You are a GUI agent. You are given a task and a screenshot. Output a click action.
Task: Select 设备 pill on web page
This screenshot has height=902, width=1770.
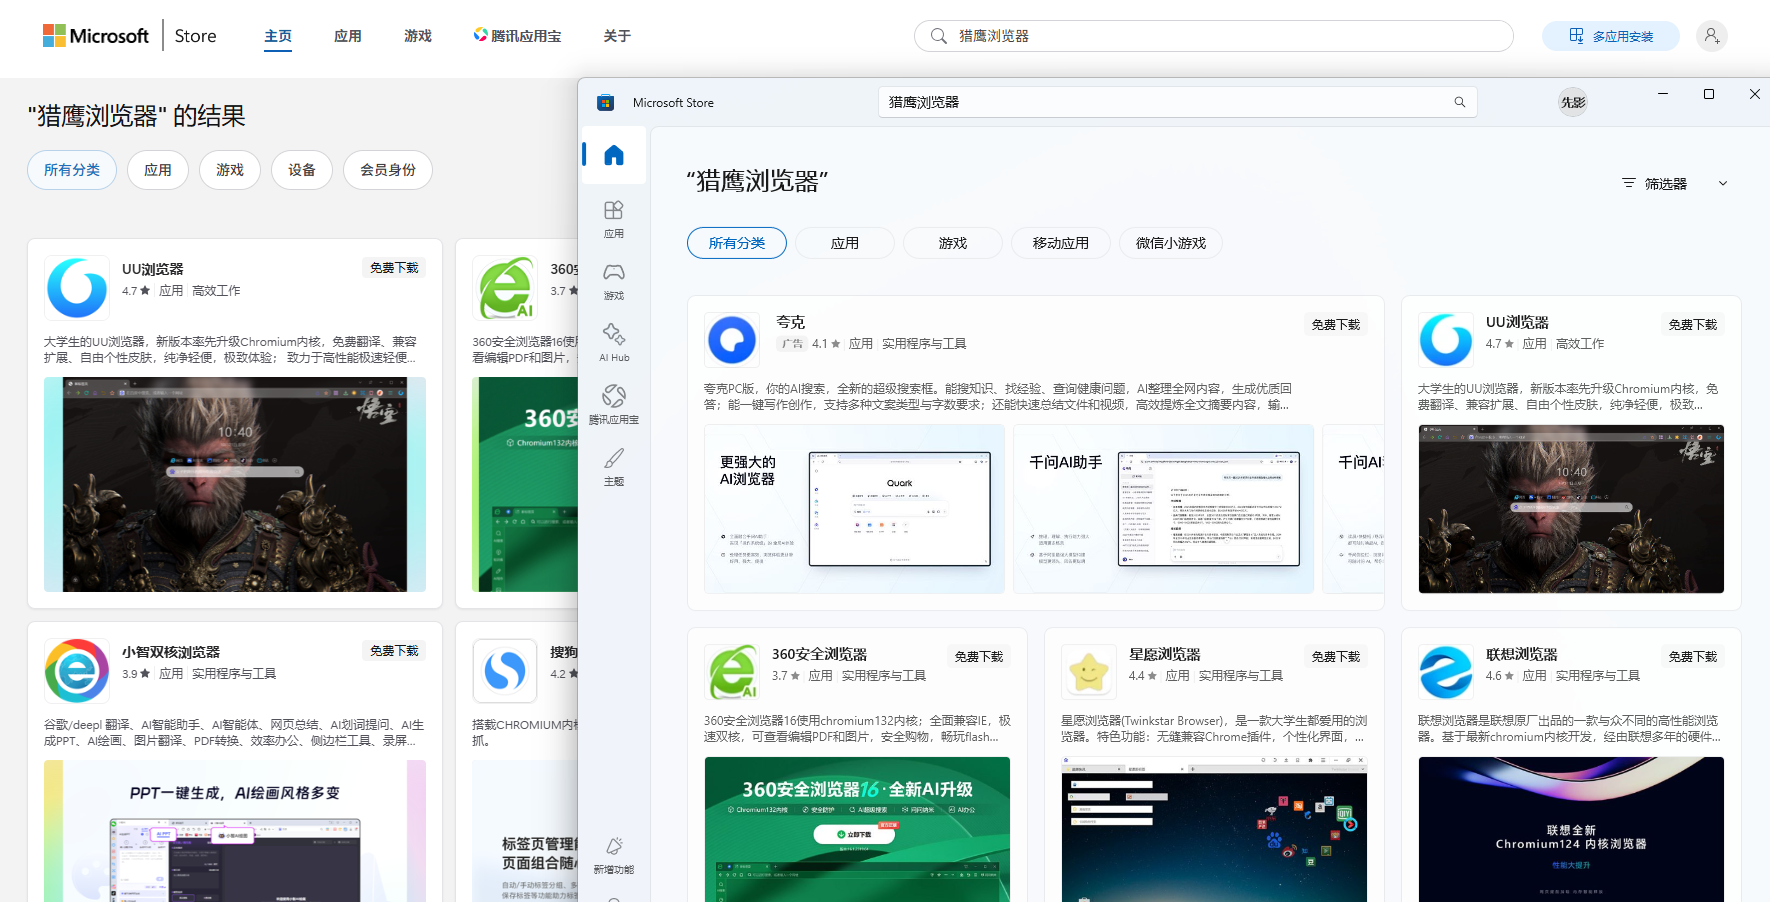pos(302,170)
